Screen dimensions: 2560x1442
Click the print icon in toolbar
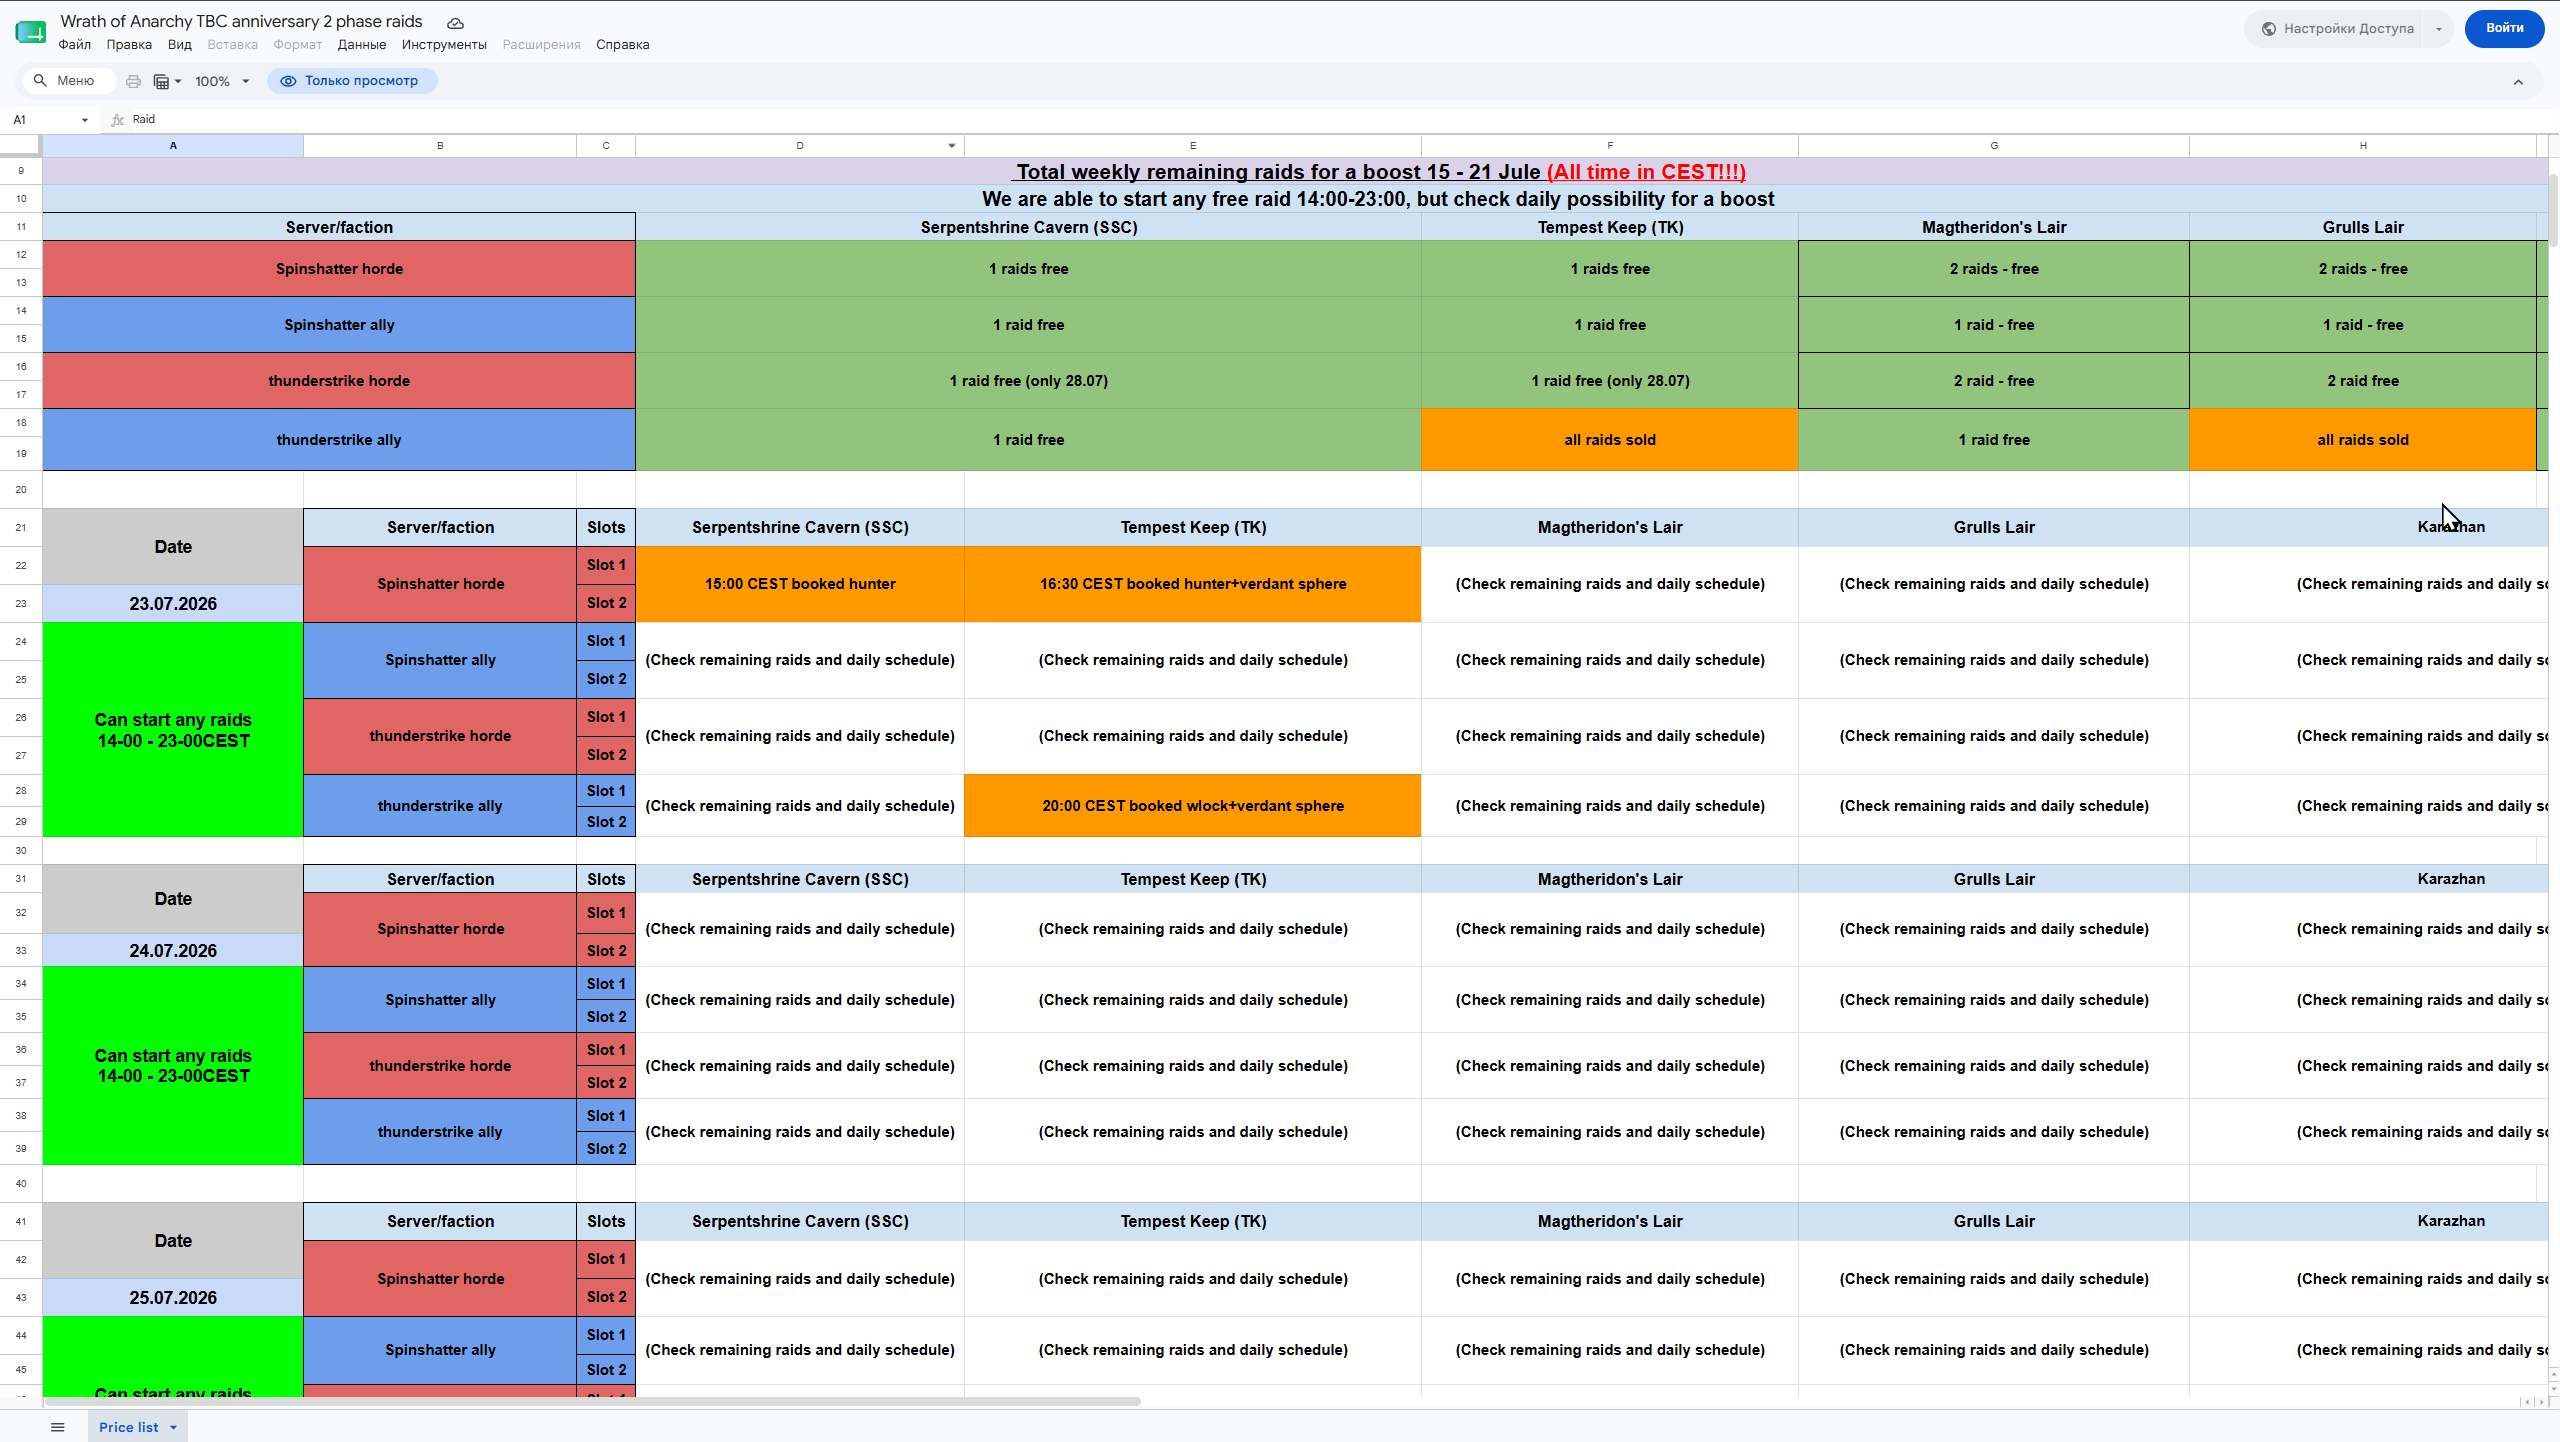(133, 81)
